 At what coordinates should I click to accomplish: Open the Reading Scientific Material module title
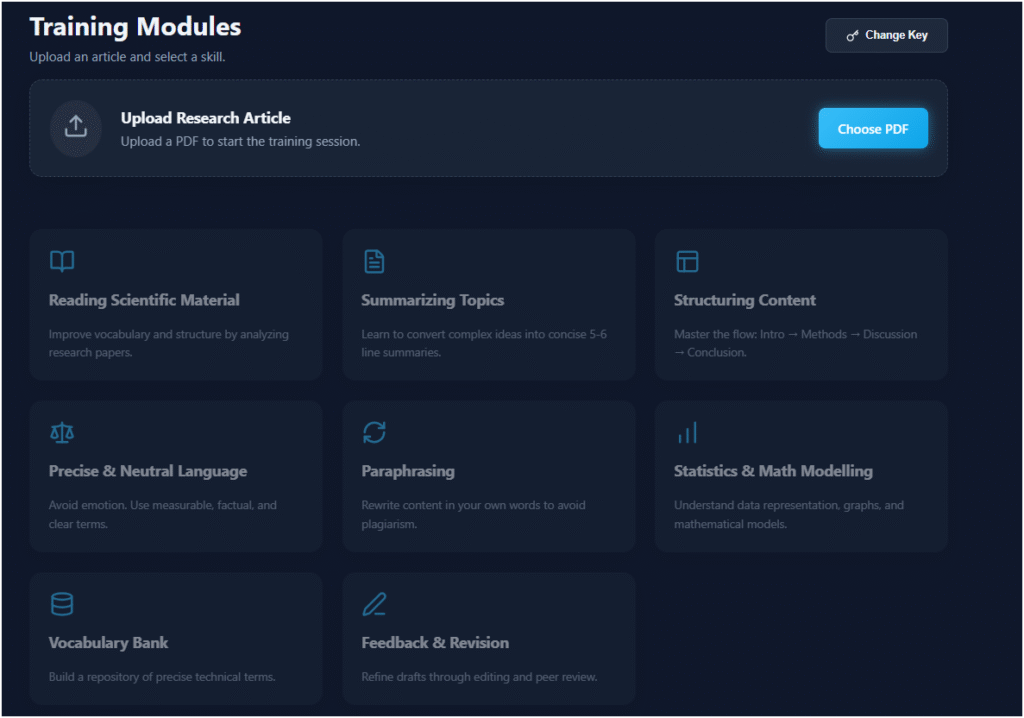click(144, 300)
